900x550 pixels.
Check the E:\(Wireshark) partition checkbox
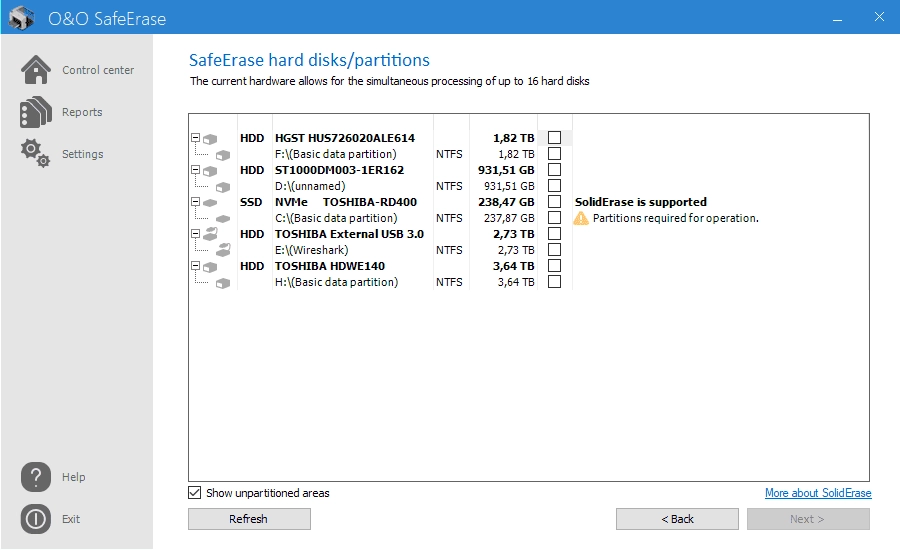click(x=554, y=250)
